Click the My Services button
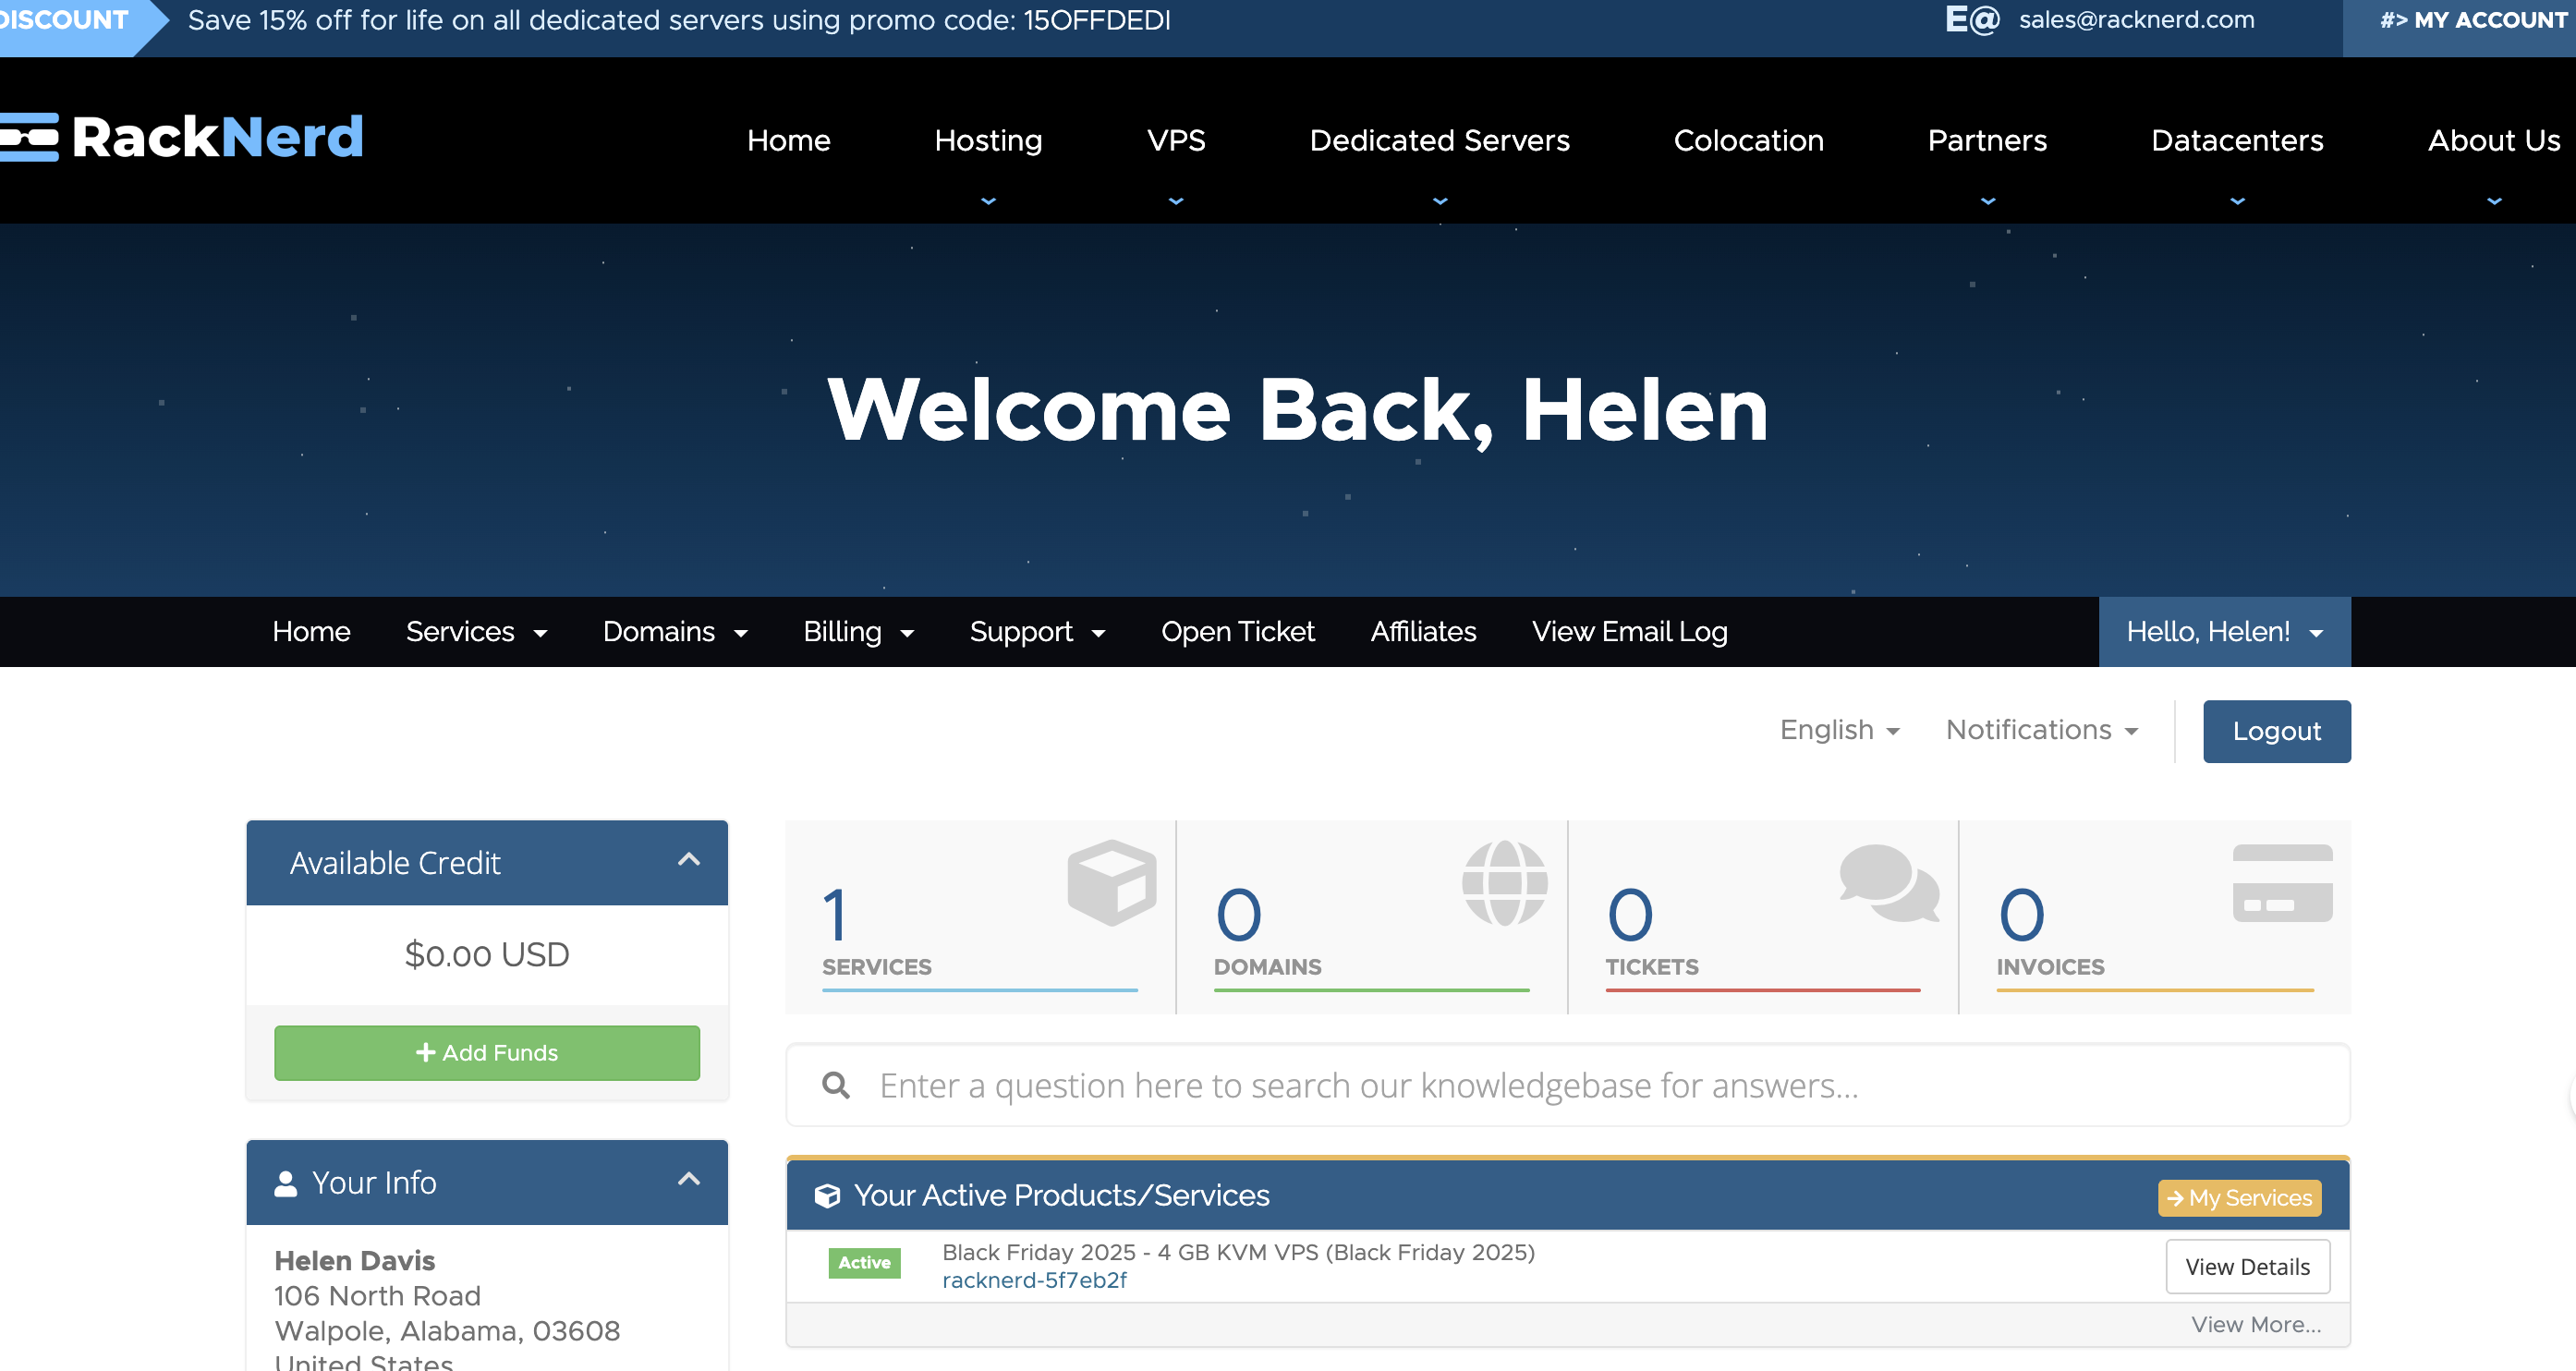 tap(2240, 1197)
